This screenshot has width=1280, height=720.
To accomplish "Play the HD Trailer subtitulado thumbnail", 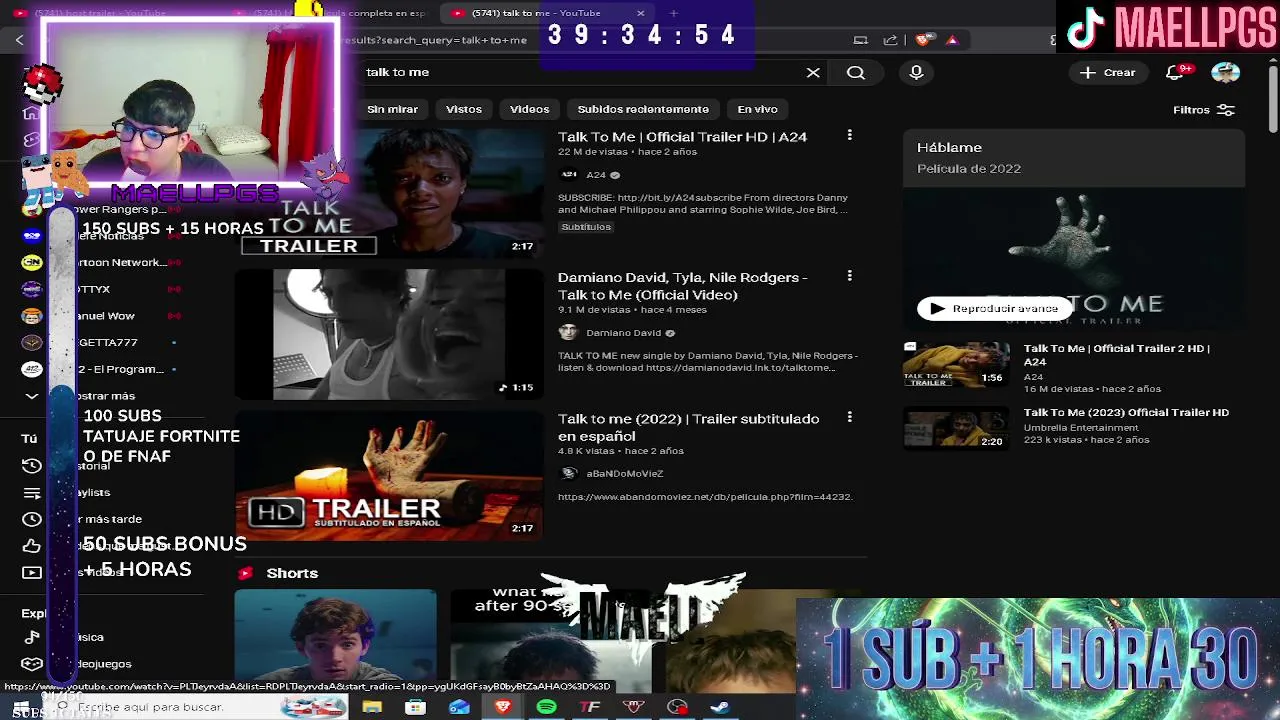I will [x=389, y=476].
